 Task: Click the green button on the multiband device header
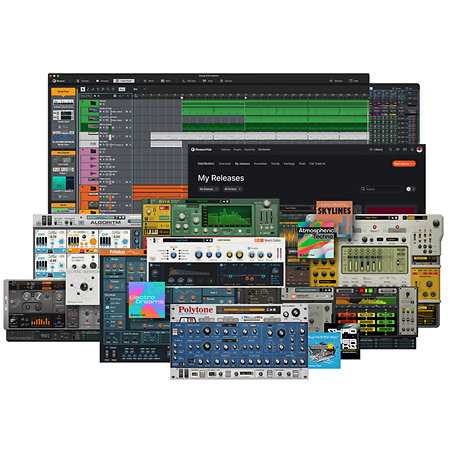tap(371, 291)
